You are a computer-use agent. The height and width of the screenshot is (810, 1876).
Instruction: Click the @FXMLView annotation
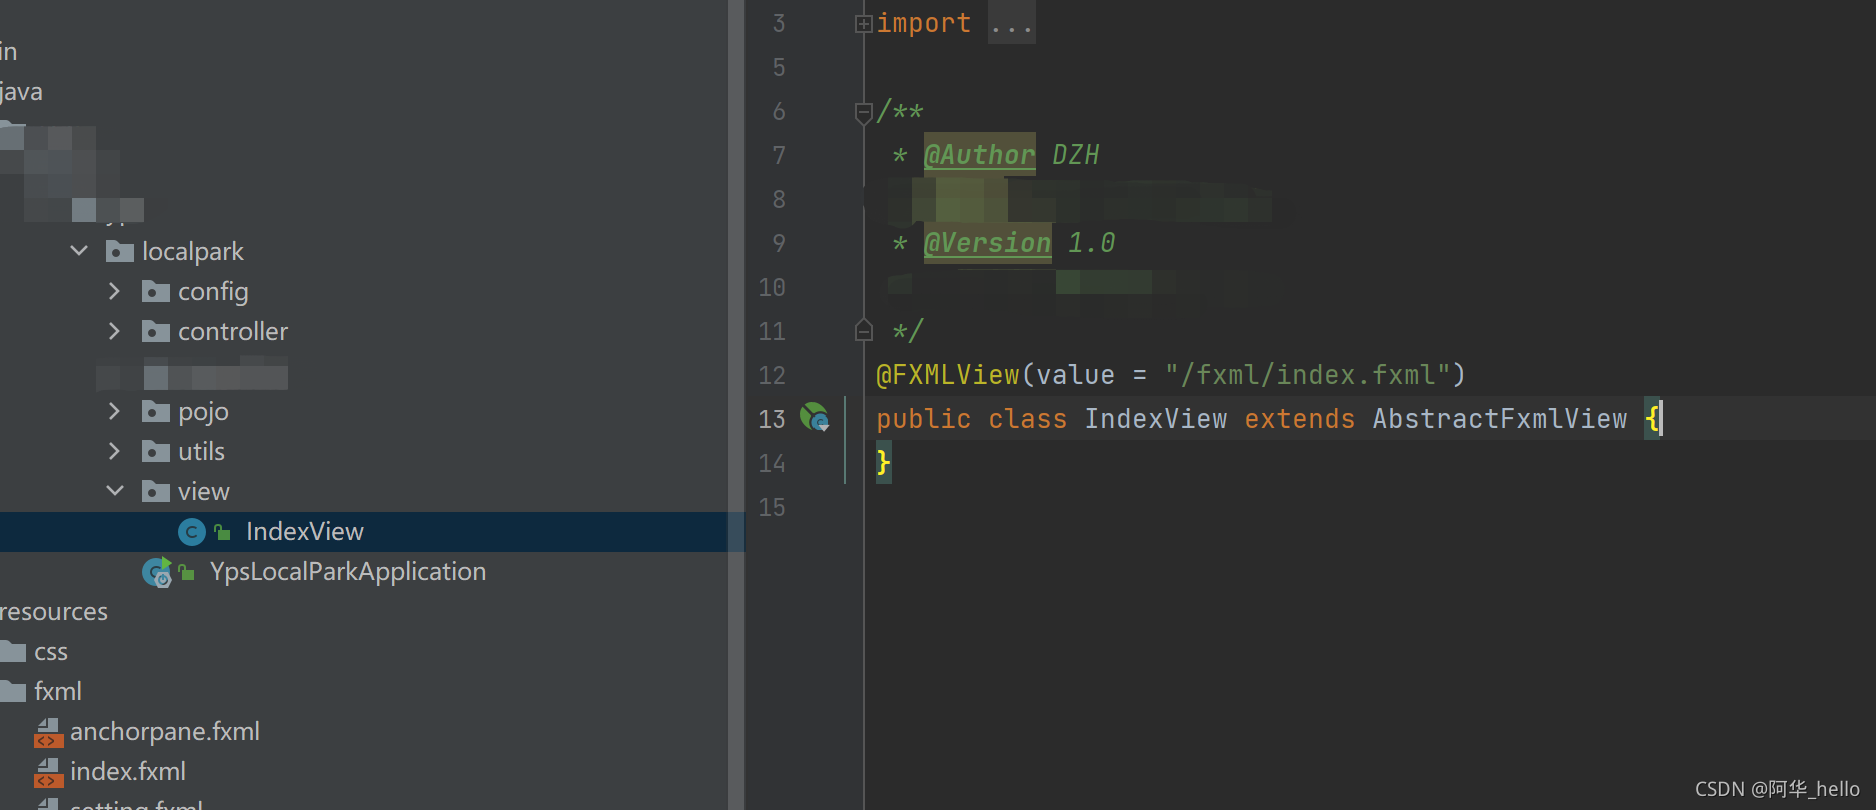[948, 375]
